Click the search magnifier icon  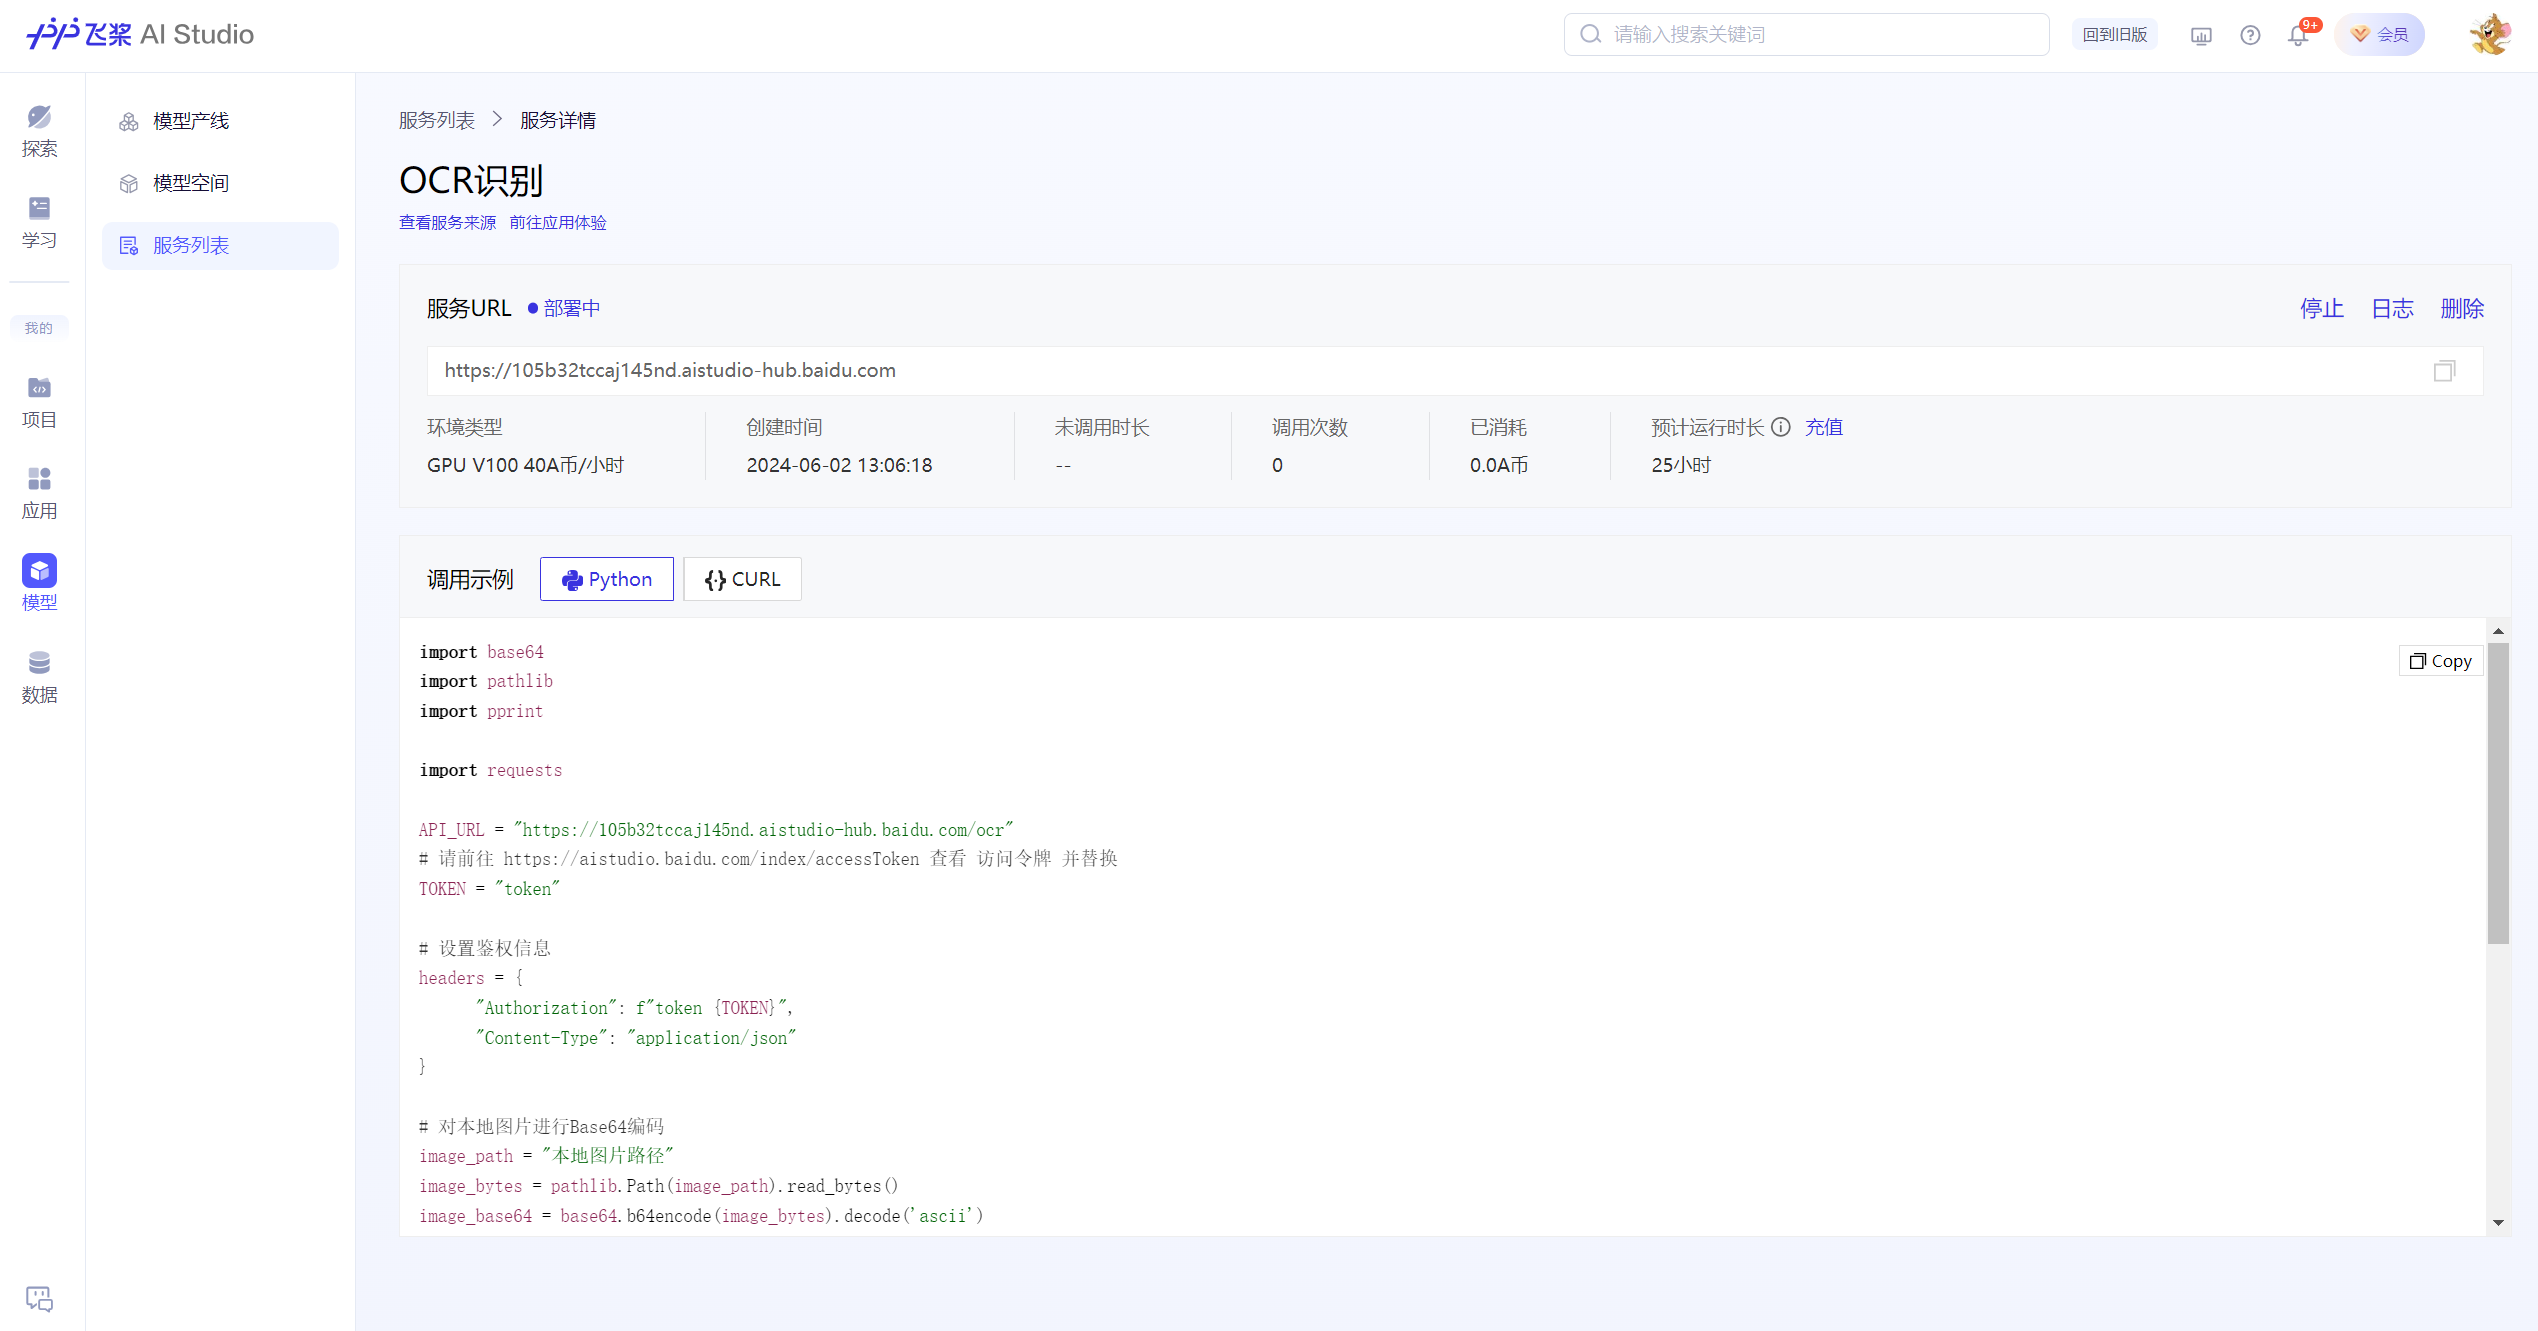[1591, 34]
